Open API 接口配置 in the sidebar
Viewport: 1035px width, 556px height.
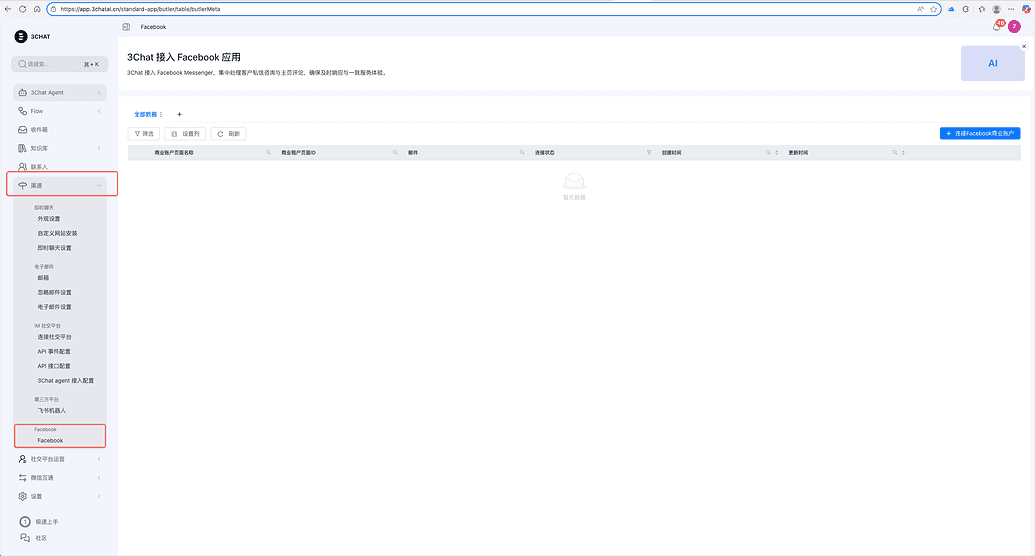[53, 366]
